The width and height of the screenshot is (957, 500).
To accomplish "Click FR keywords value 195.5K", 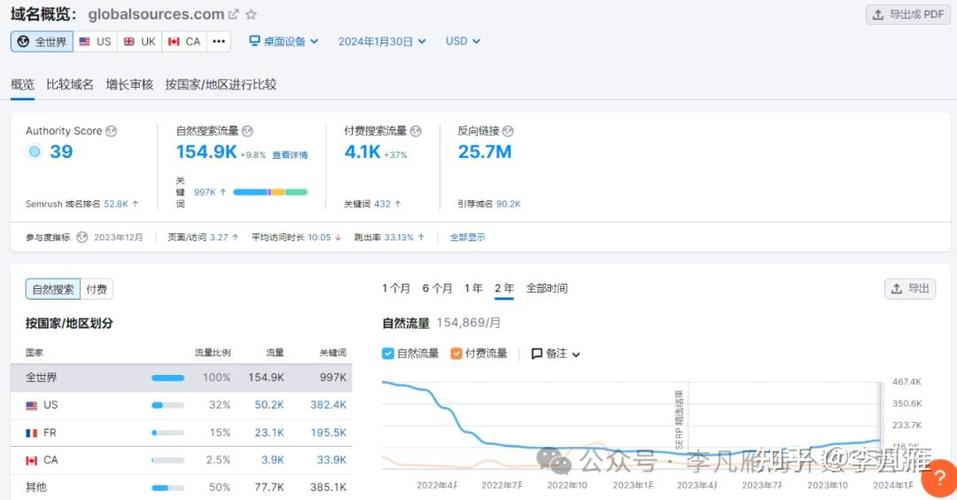I will [x=328, y=433].
